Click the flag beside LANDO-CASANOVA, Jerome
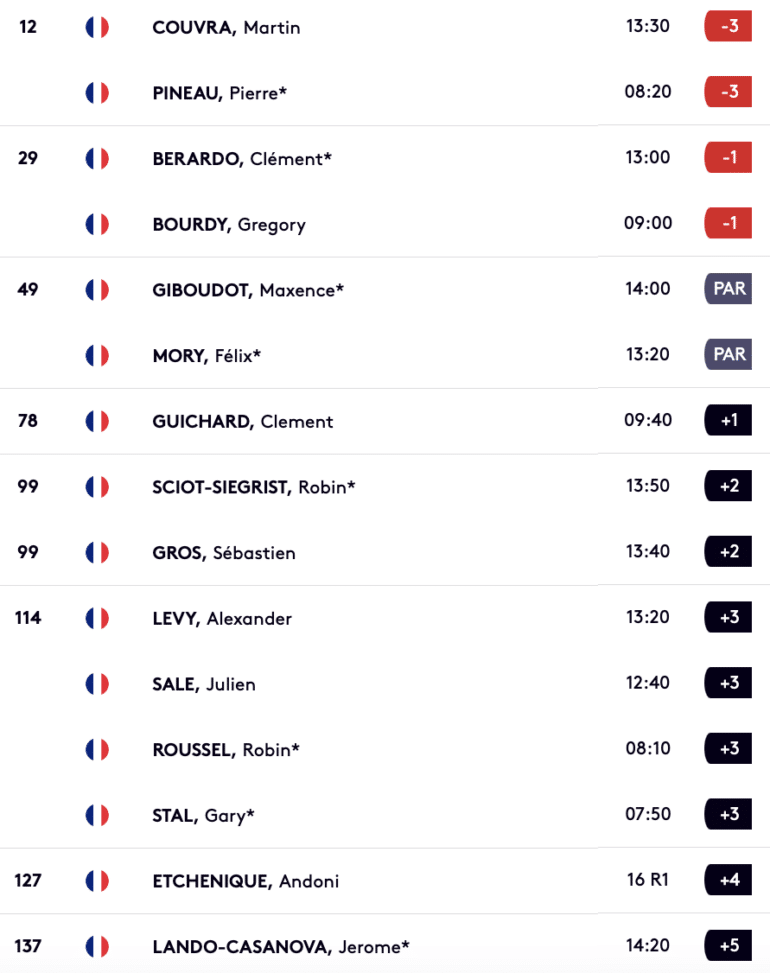 point(97,947)
